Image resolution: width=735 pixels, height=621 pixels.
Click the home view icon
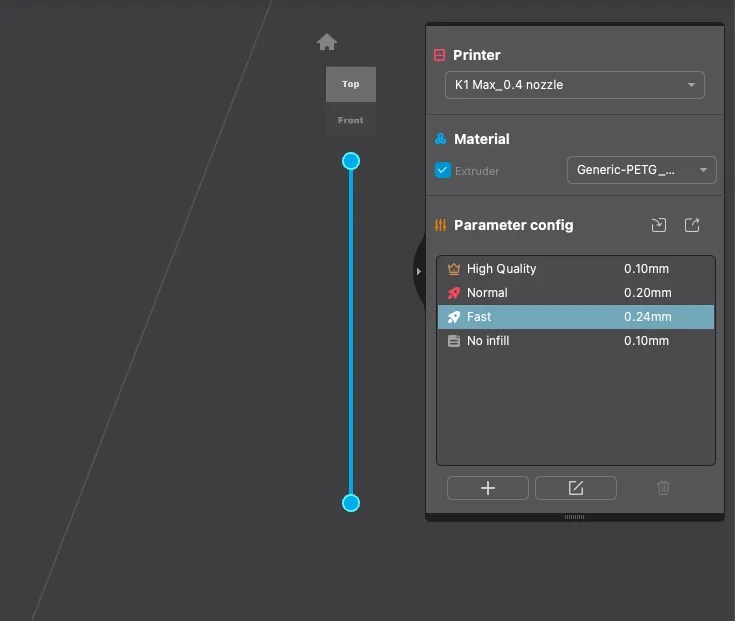pos(327,42)
